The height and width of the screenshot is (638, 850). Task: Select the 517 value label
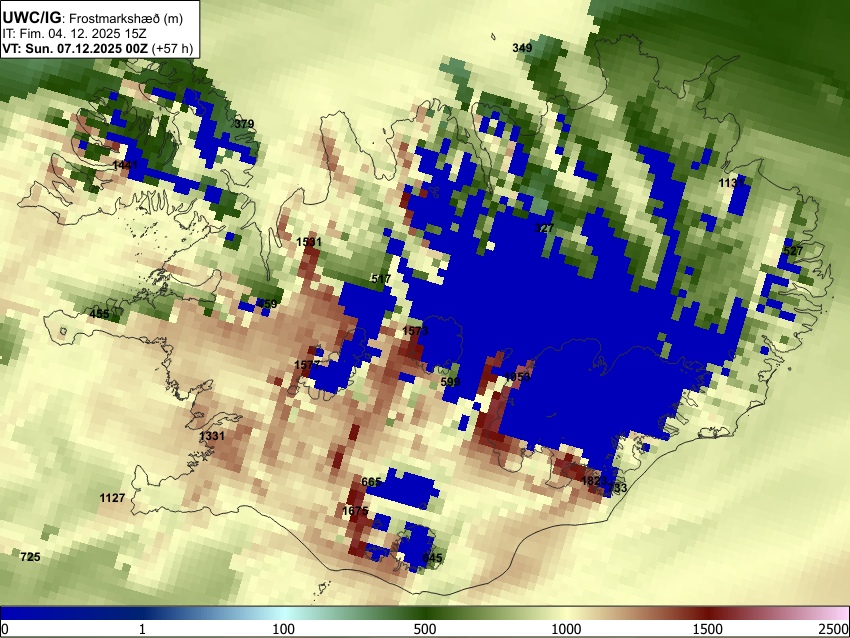[381, 279]
